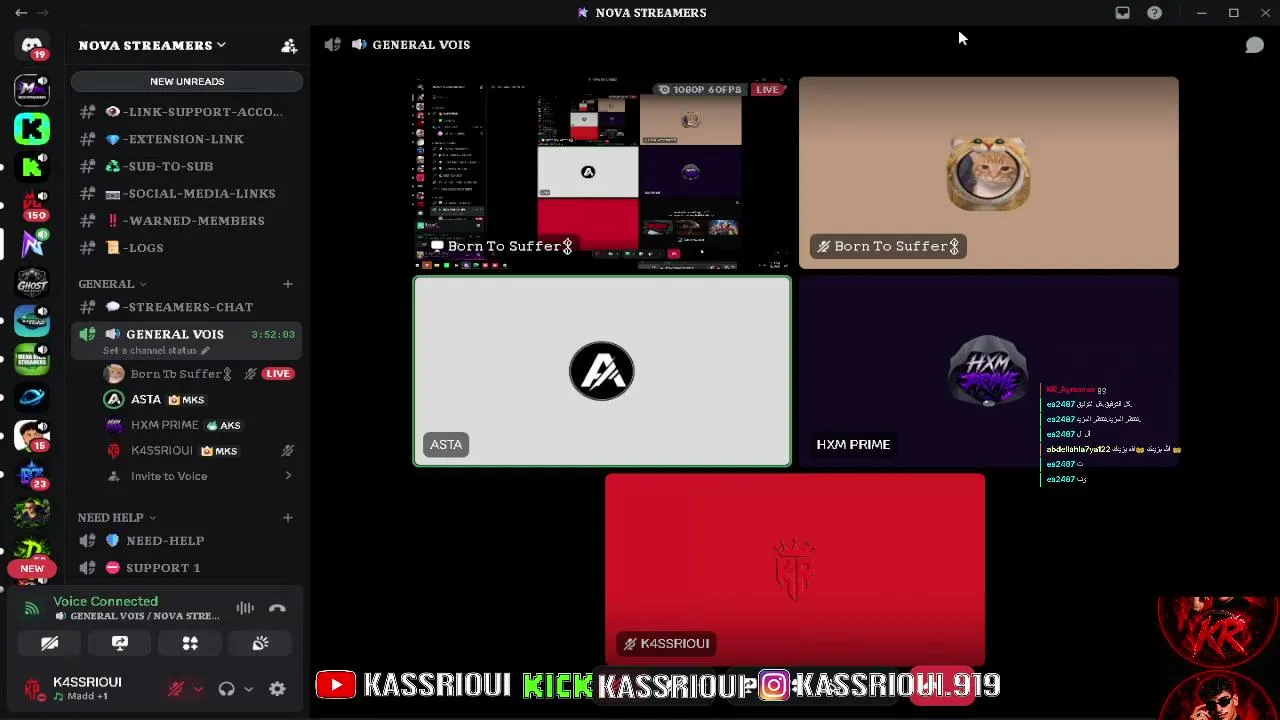The height and width of the screenshot is (720, 1280).
Task: Open the extension-link channel
Action: tap(187, 139)
